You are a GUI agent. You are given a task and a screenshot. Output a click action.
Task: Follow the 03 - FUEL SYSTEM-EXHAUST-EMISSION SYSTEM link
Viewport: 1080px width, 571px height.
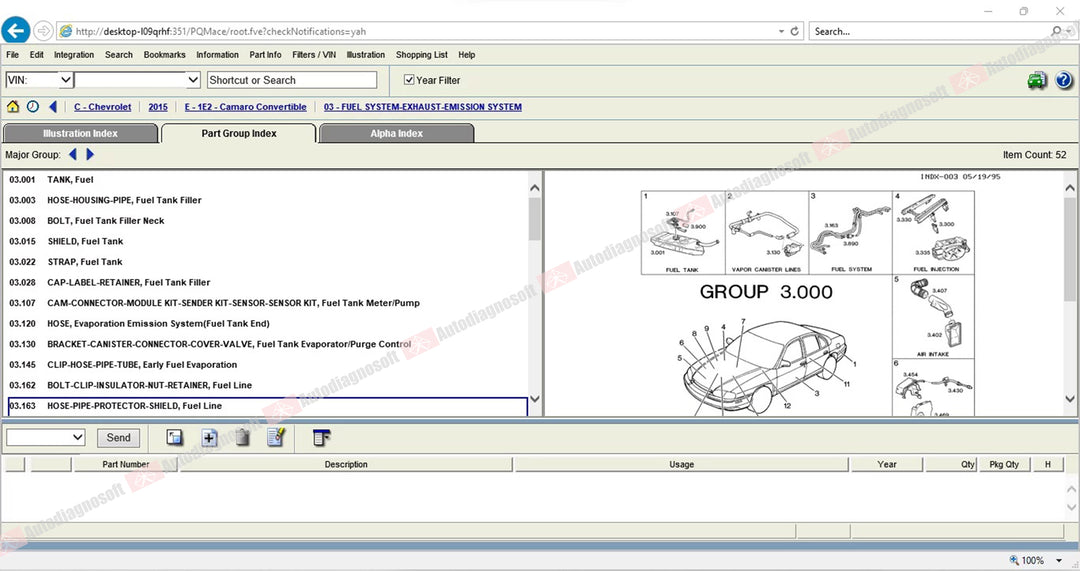point(422,107)
